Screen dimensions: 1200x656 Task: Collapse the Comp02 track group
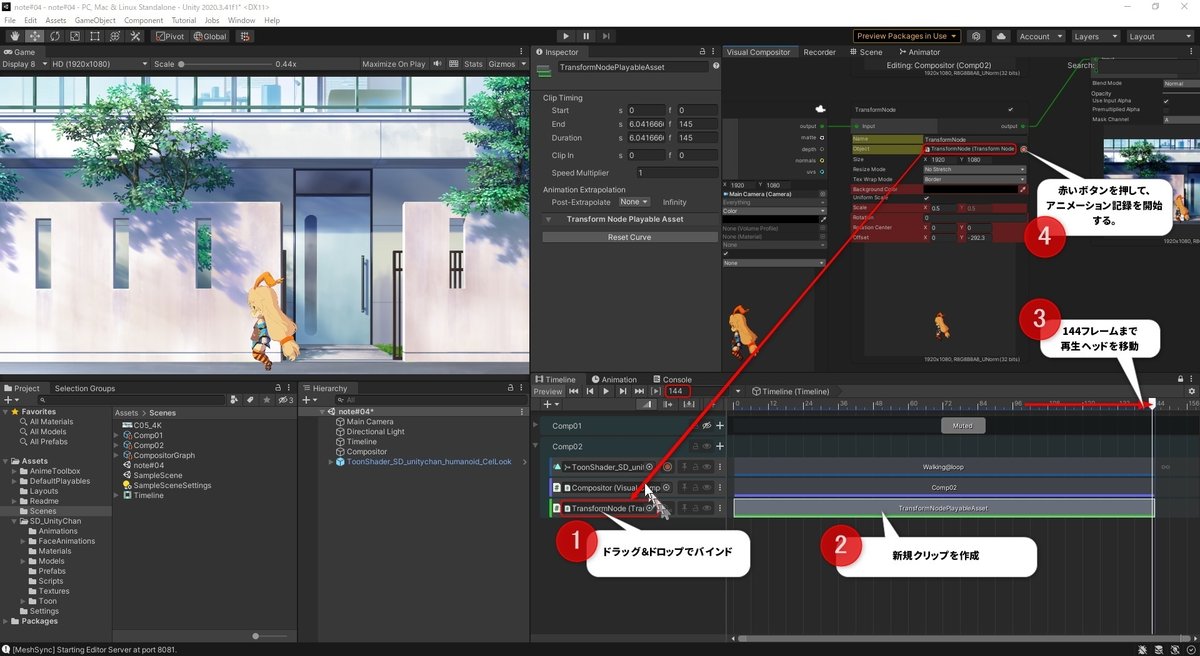click(535, 446)
